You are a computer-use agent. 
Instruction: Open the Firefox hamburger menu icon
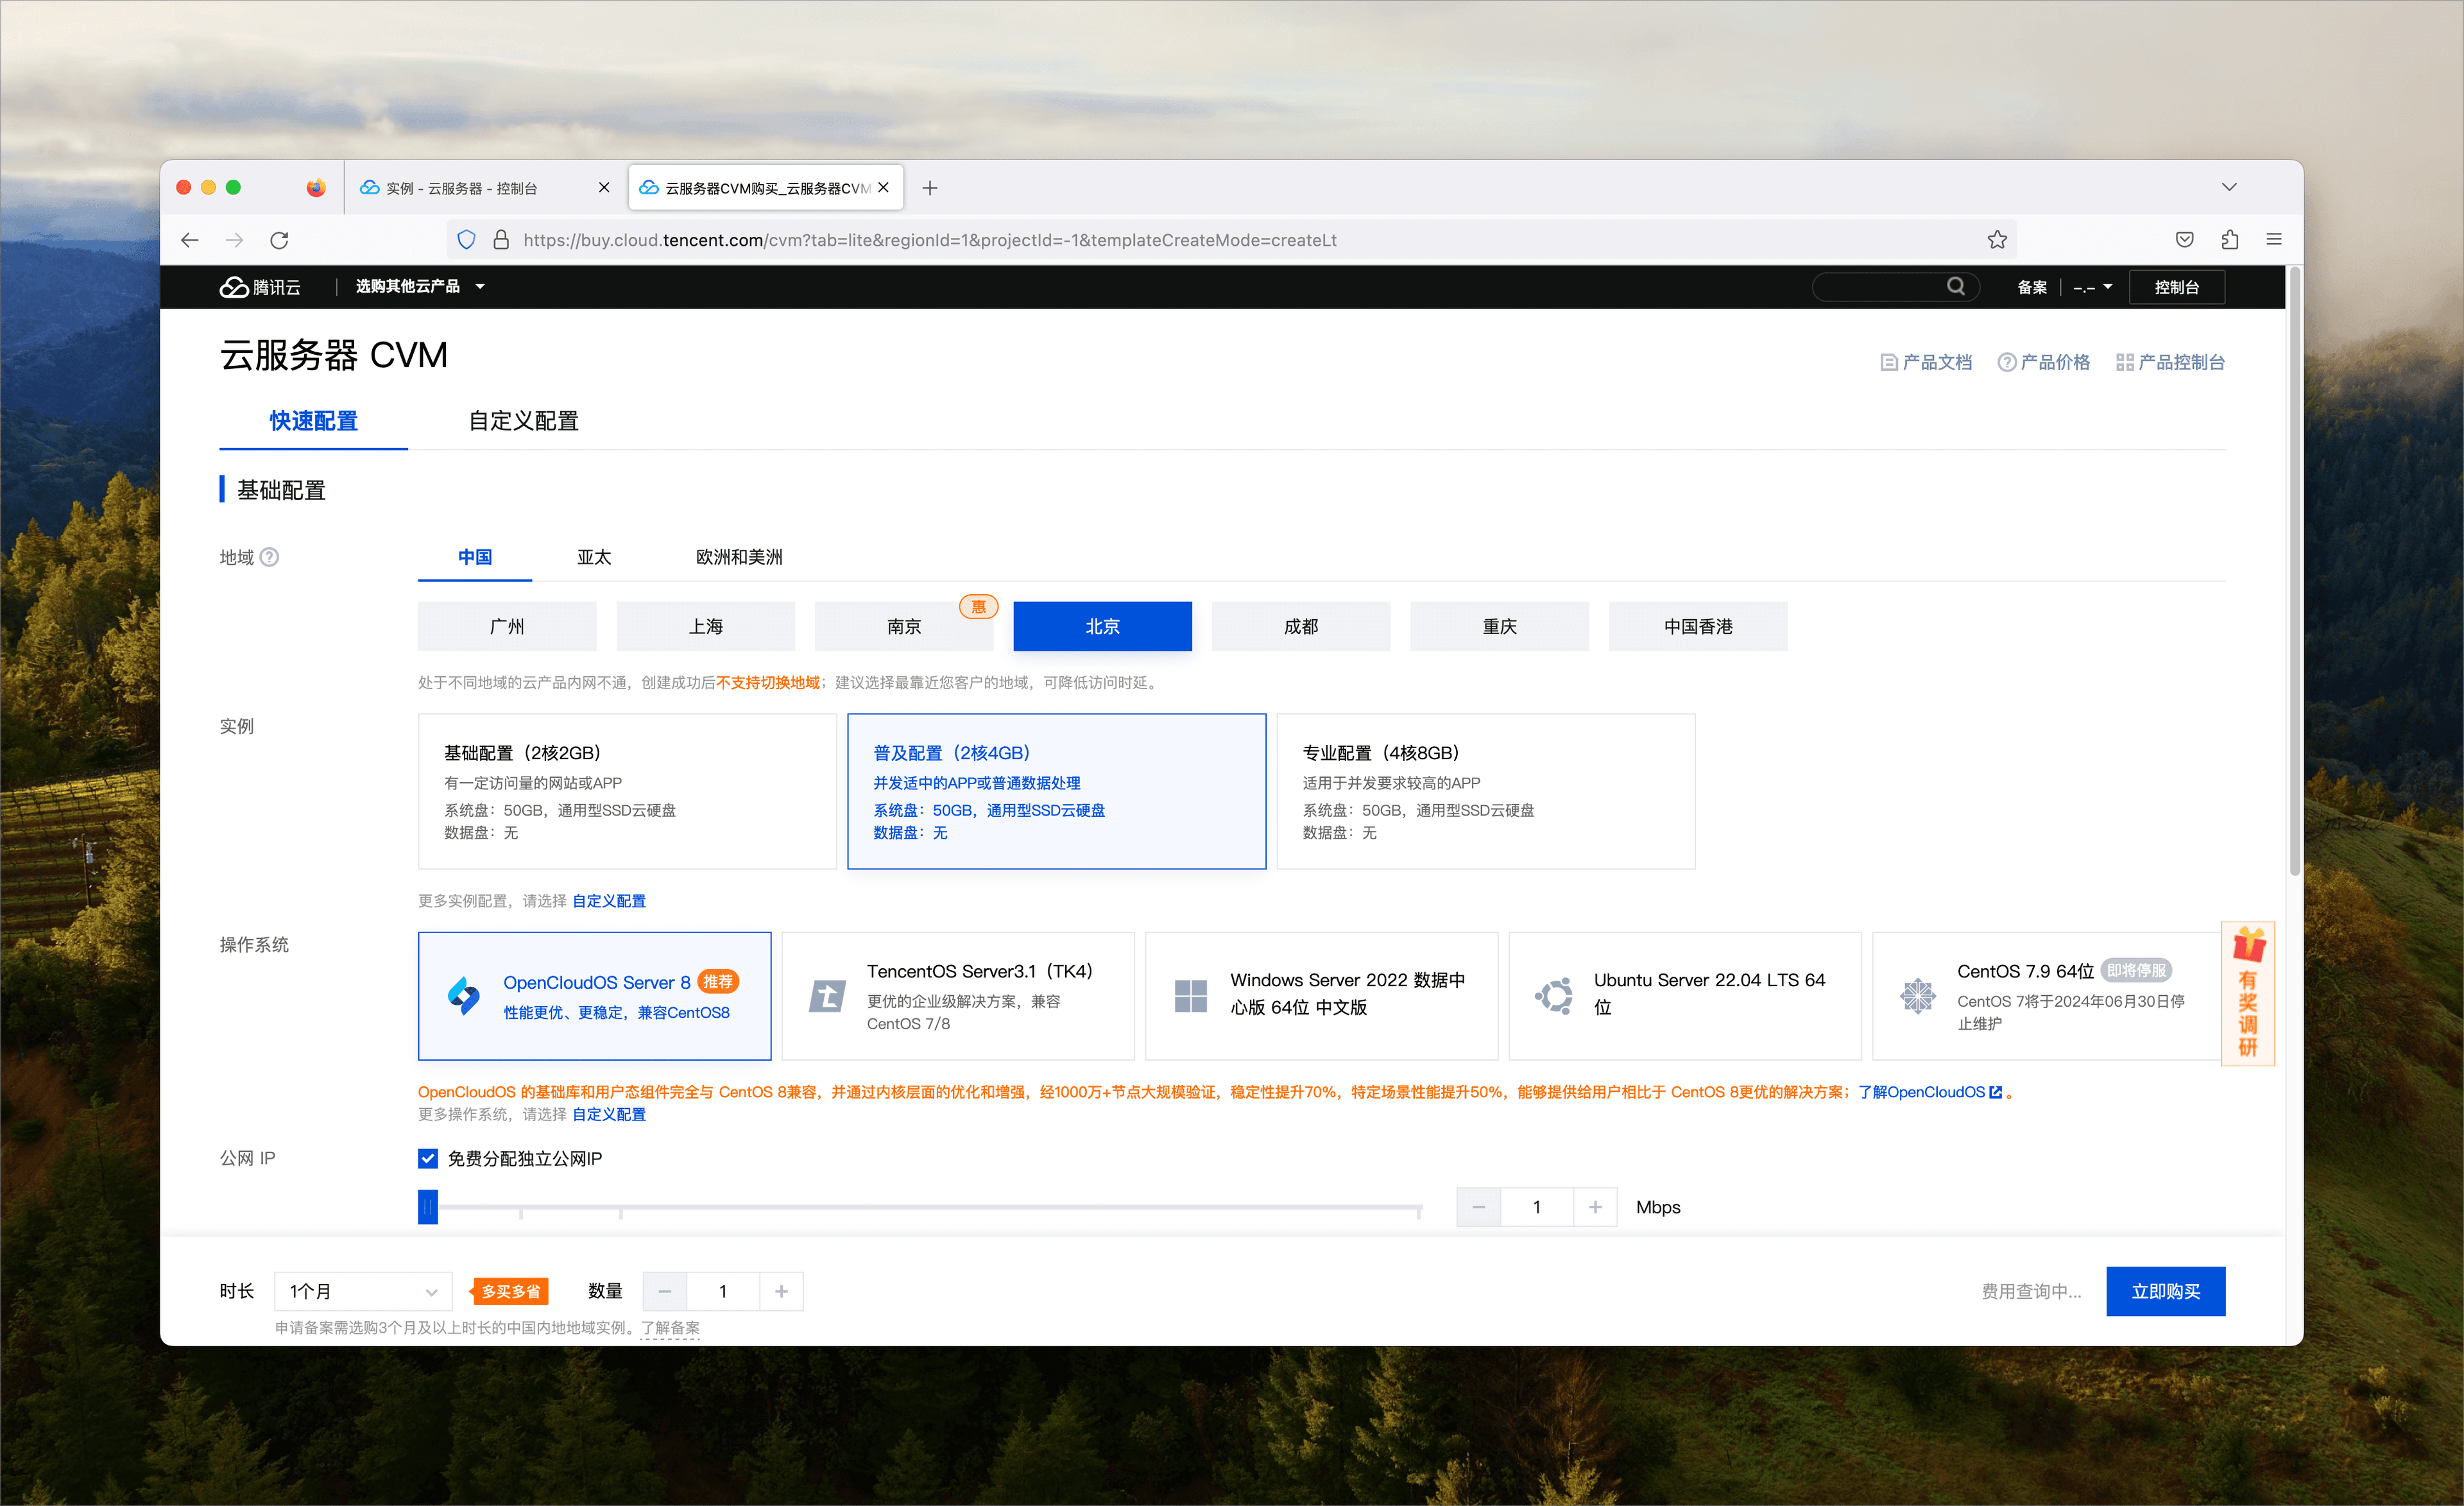2273,240
